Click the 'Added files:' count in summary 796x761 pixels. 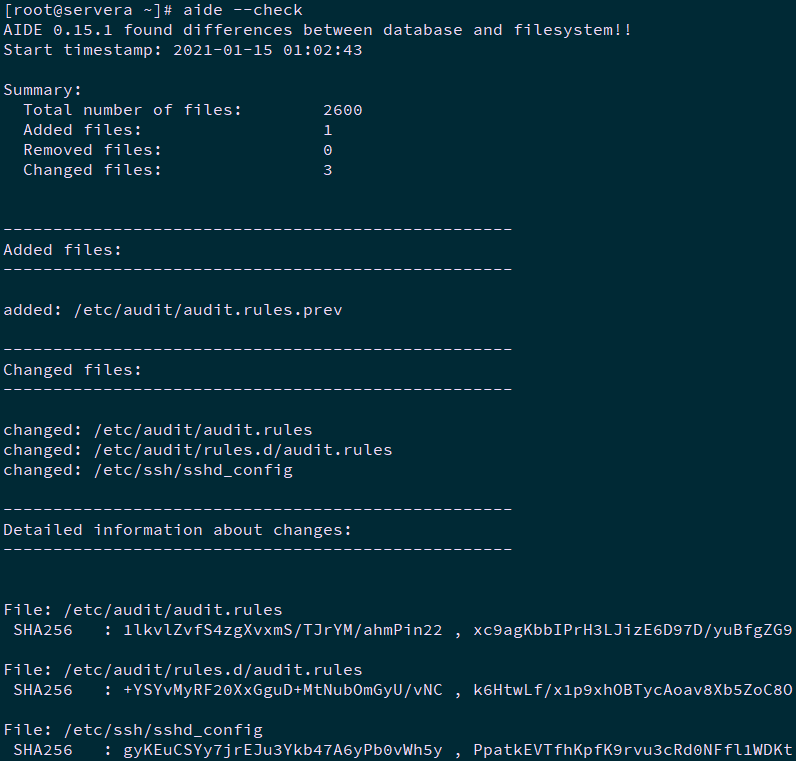coord(327,130)
